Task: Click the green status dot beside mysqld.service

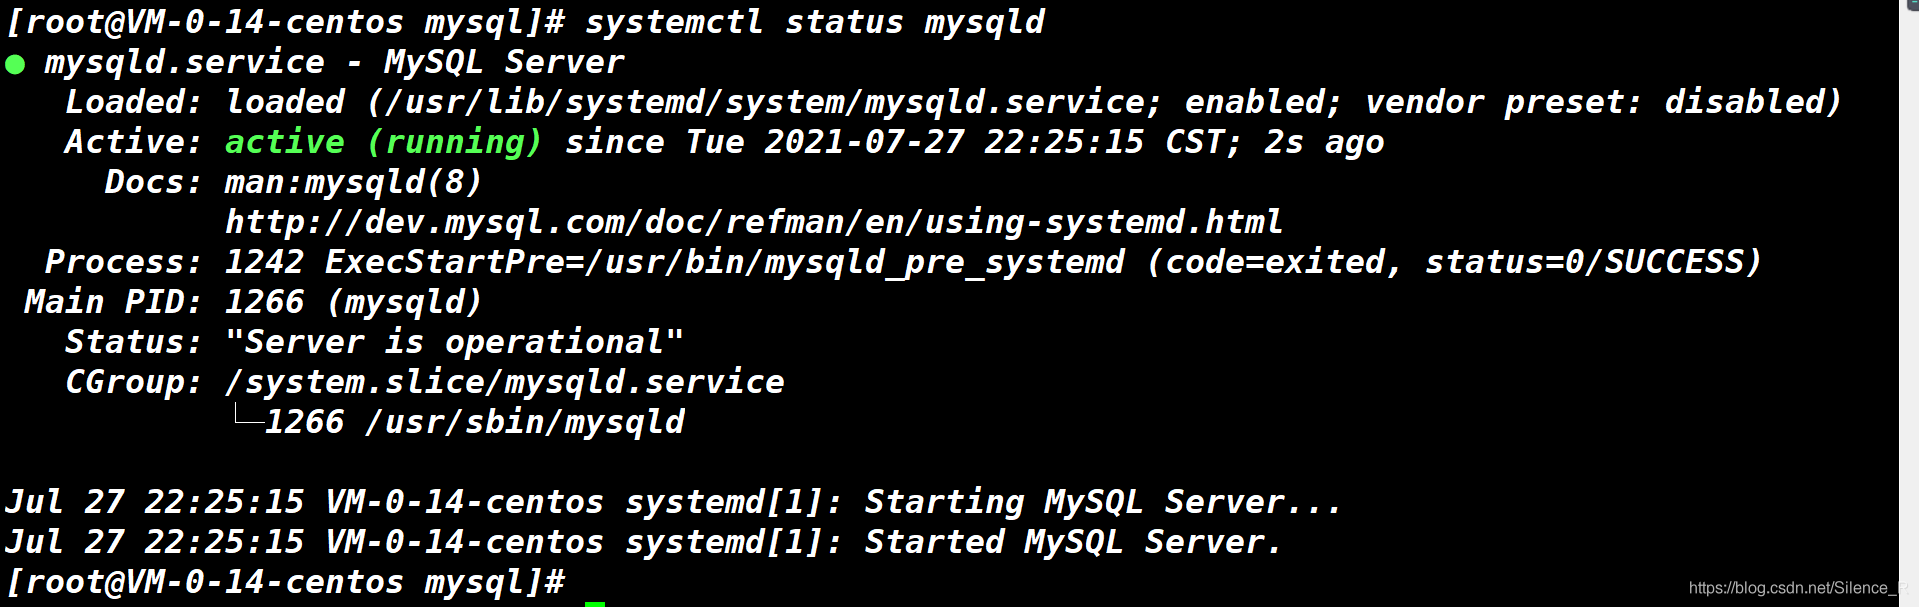Action: tap(15, 65)
